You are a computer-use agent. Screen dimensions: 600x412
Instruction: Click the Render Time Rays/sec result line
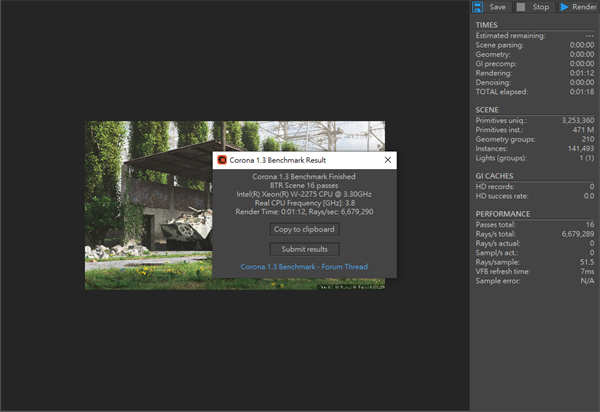[304, 212]
